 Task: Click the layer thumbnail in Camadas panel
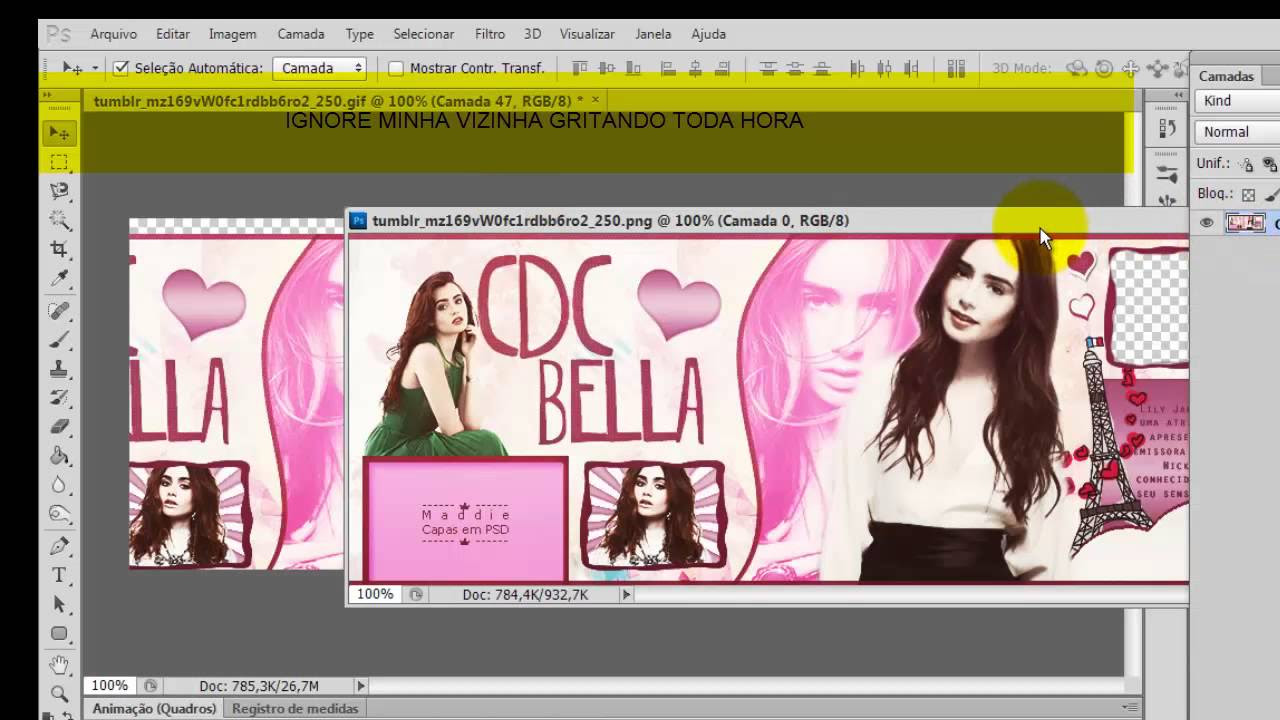[x=1245, y=223]
